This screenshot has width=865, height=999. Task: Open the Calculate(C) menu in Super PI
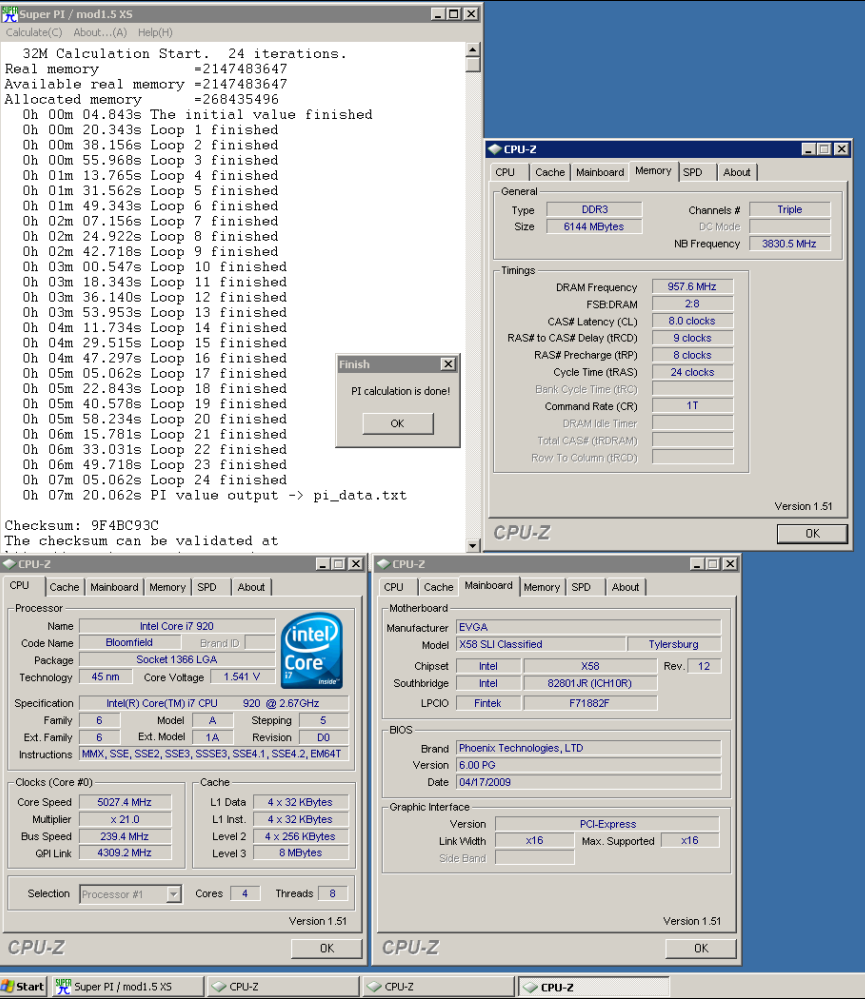tap(34, 32)
